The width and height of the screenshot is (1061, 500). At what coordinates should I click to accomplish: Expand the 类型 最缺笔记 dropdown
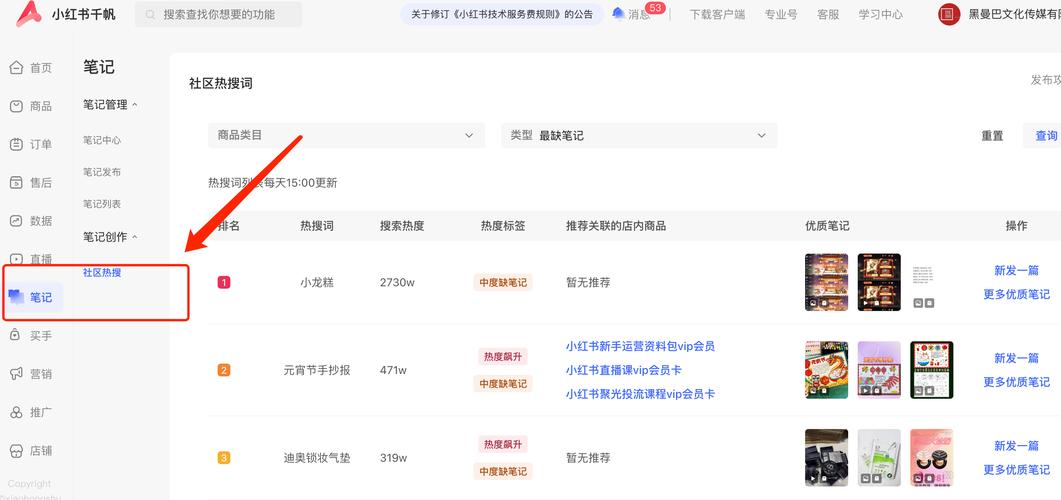[638, 135]
